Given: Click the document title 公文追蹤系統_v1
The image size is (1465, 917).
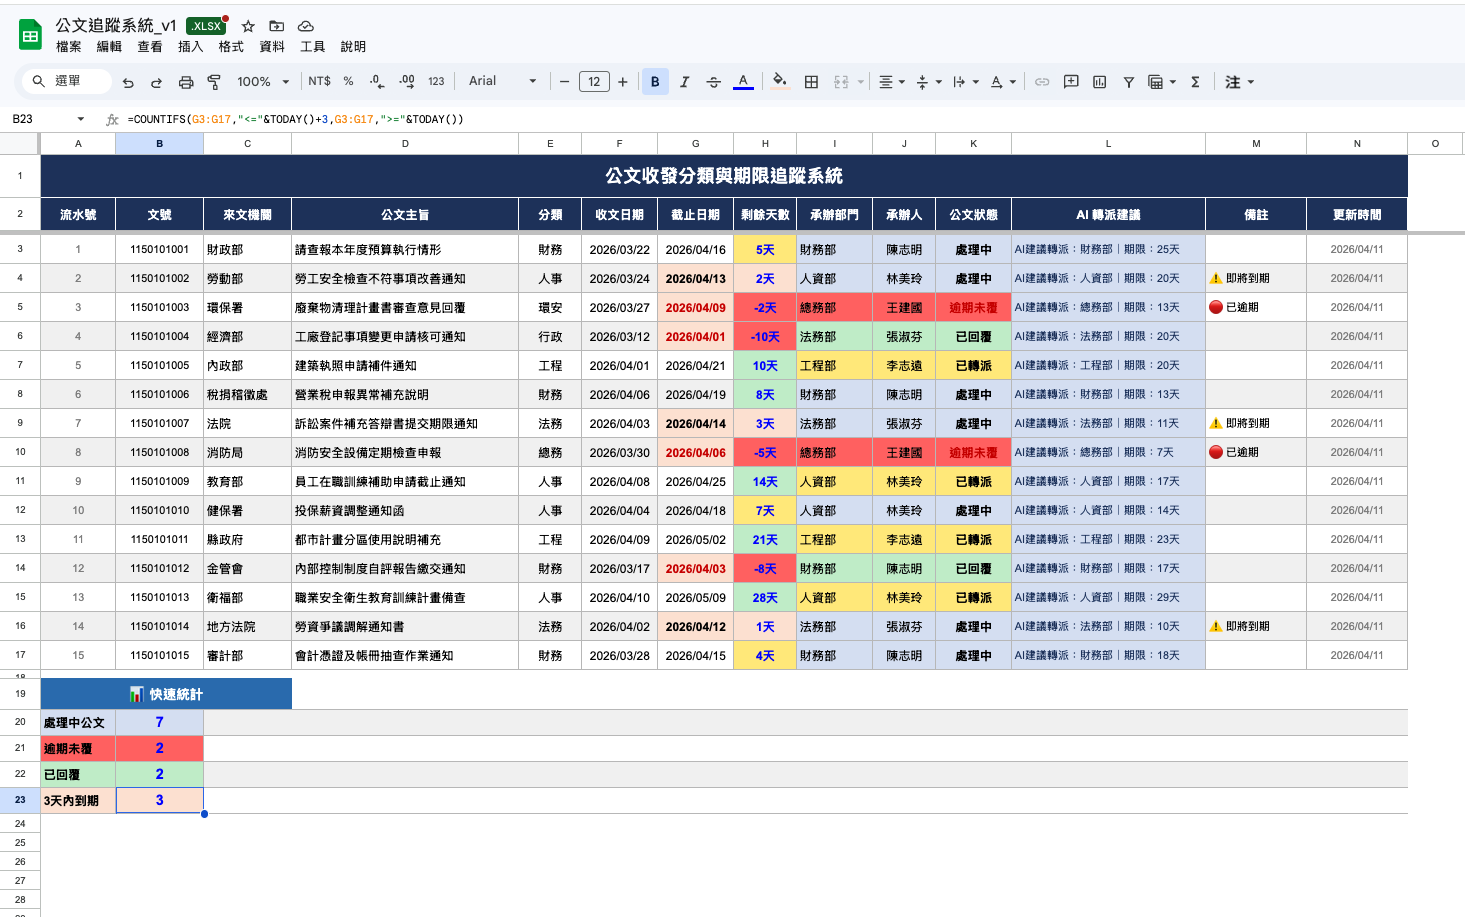Looking at the screenshot, I should [x=116, y=25].
